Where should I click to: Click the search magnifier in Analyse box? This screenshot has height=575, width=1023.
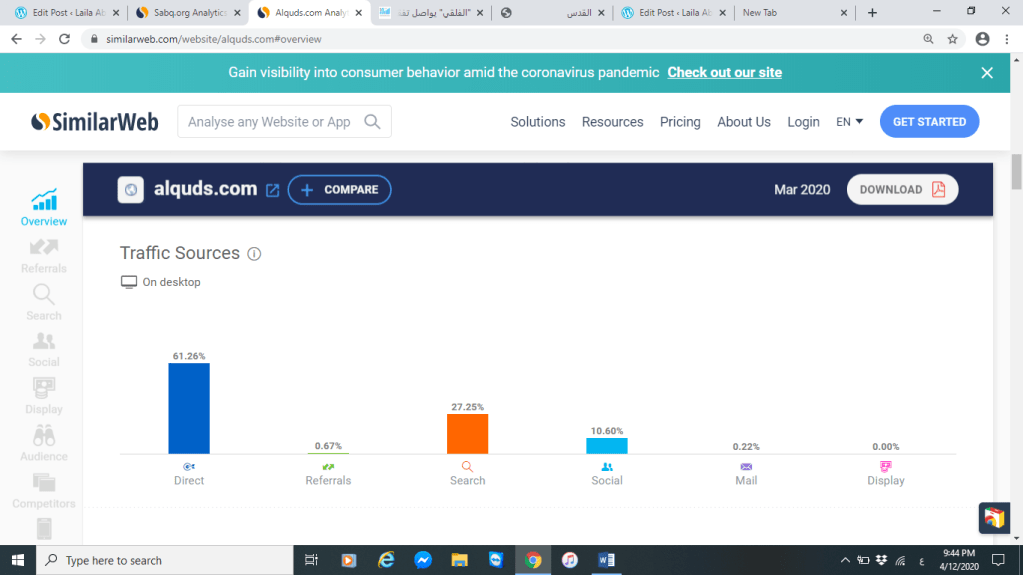pos(372,122)
